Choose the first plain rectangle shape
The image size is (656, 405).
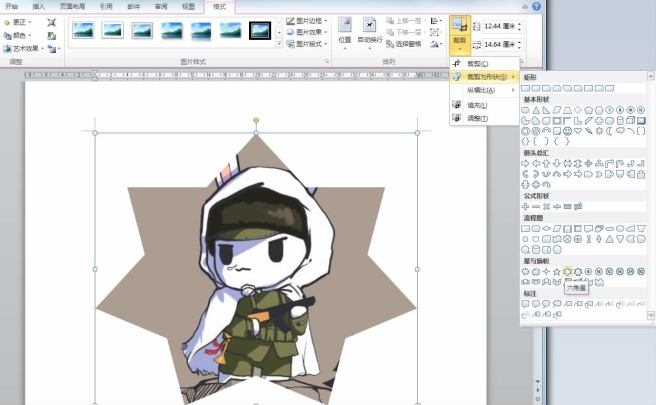pyautogui.click(x=525, y=88)
